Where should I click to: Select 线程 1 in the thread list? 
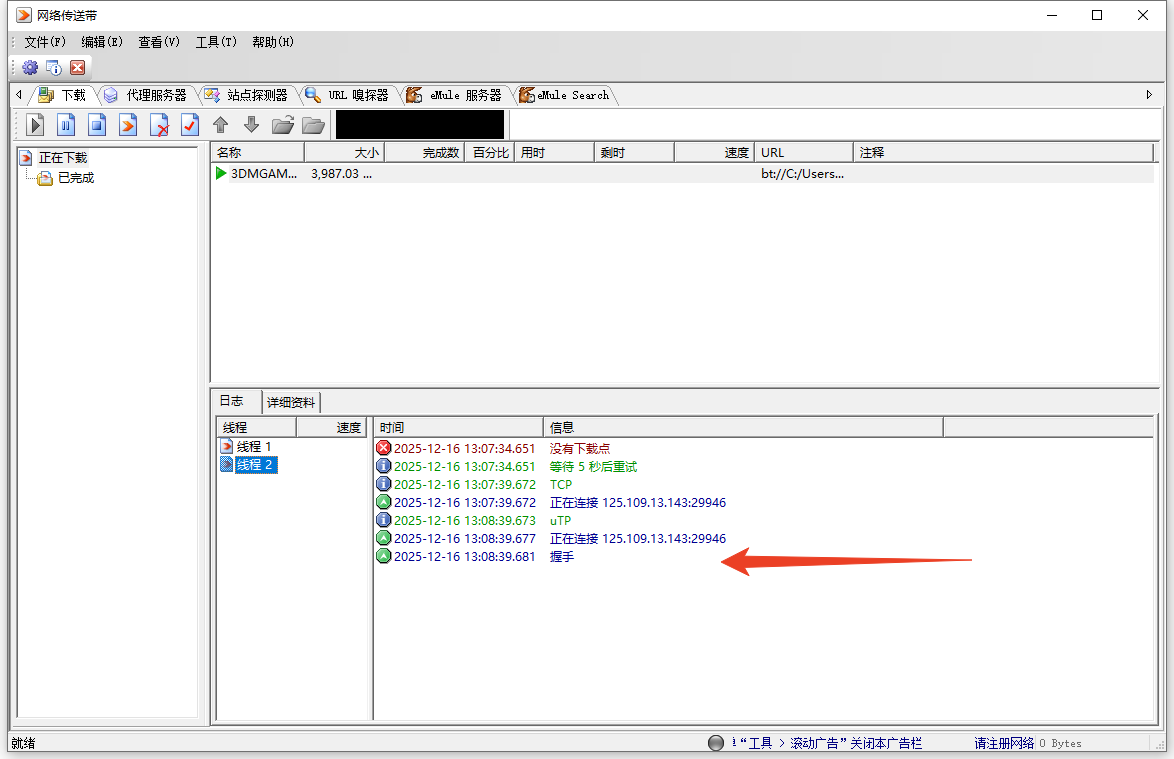253,447
